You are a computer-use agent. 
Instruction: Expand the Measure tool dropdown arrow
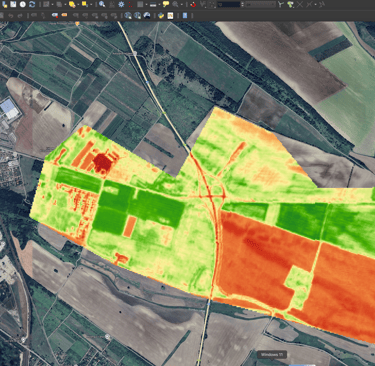point(159,5)
